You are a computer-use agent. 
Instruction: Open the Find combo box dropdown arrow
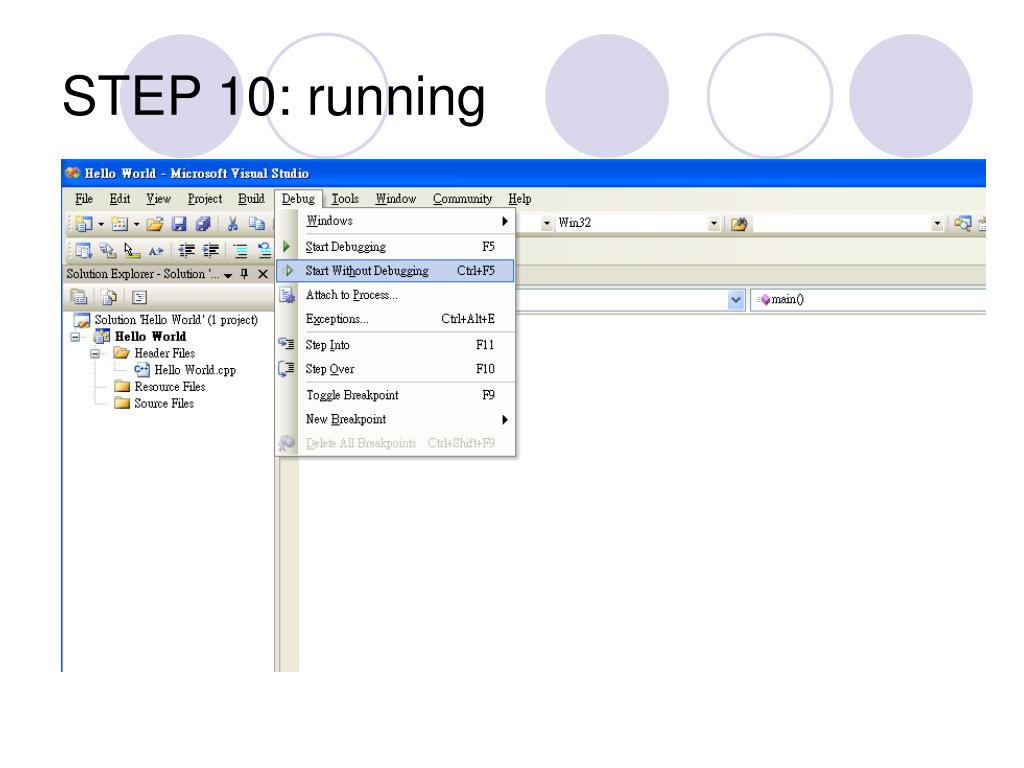937,223
